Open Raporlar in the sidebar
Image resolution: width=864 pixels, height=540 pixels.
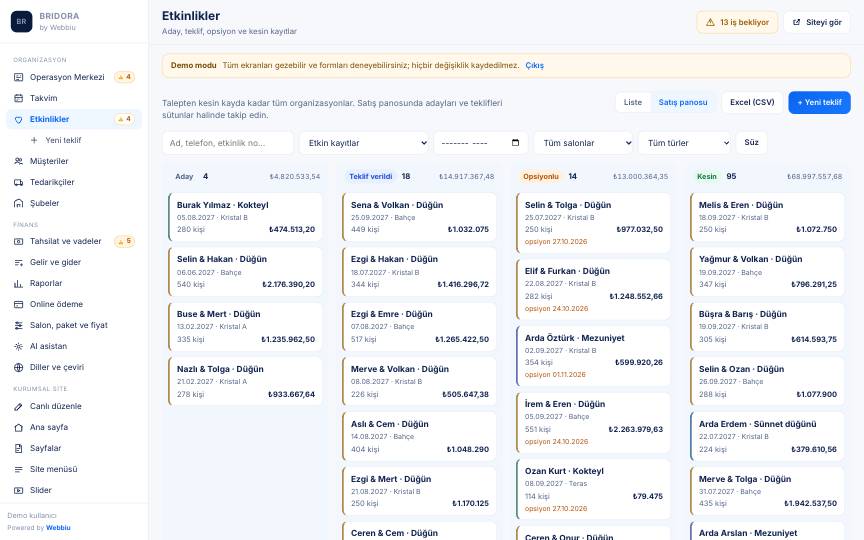pyautogui.click(x=74, y=283)
